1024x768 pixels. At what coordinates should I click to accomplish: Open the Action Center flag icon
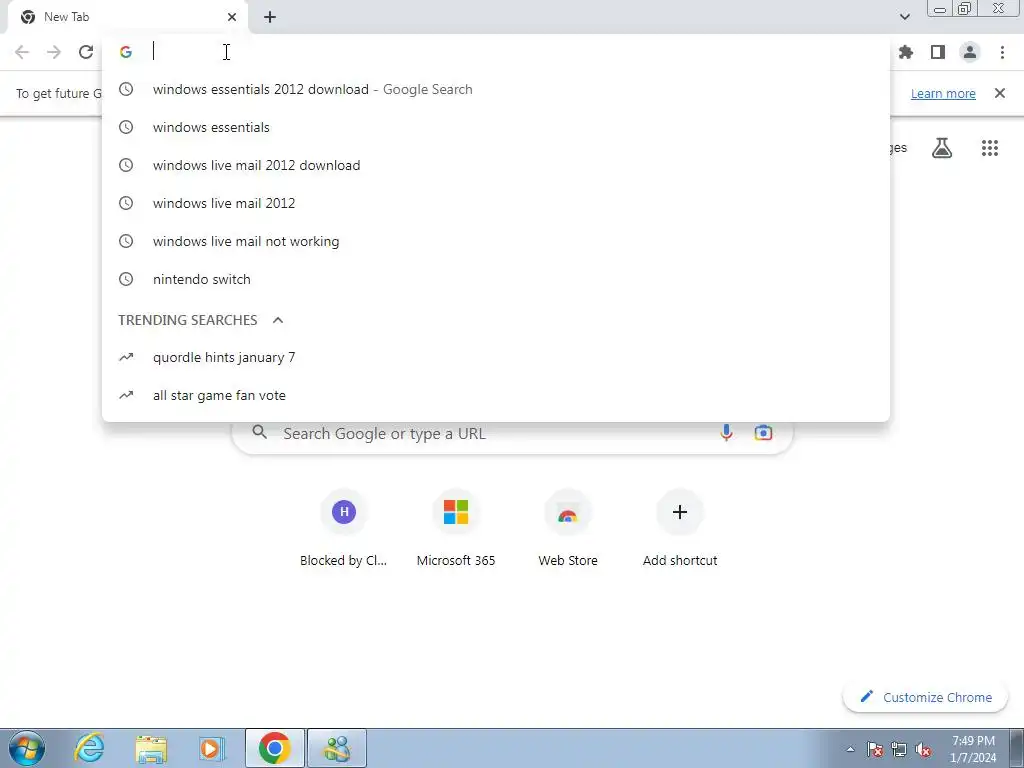coord(875,749)
